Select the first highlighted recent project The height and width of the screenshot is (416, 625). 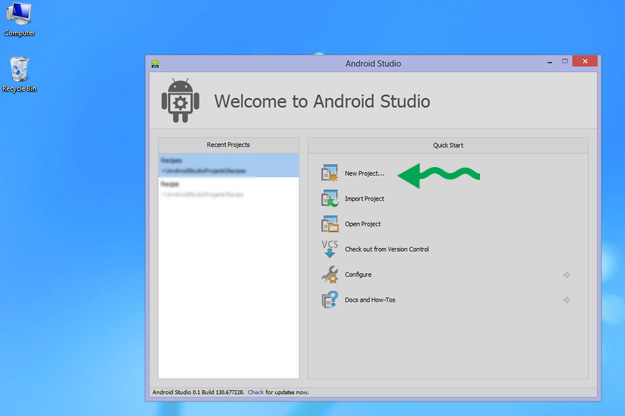(229, 165)
